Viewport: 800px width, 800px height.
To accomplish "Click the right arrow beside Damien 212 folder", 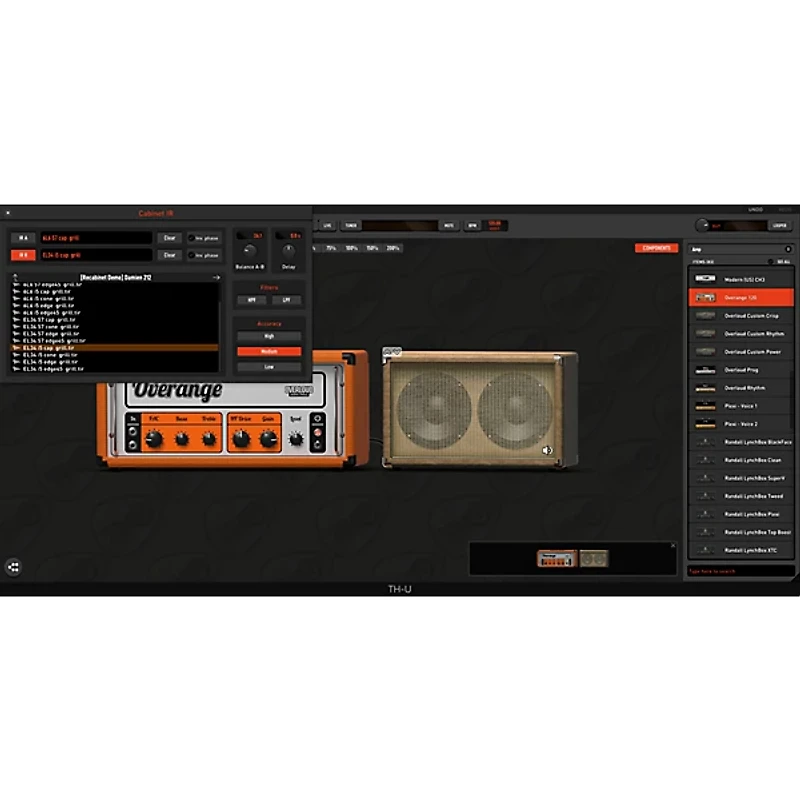I will (x=218, y=277).
